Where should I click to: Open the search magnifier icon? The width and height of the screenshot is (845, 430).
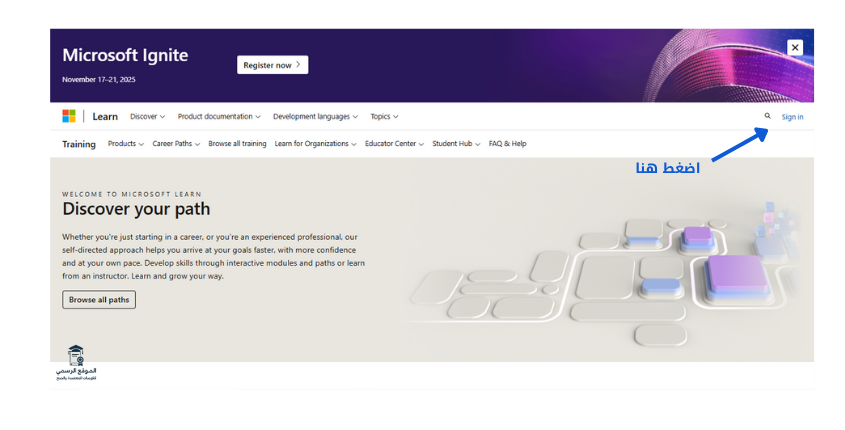pyautogui.click(x=767, y=116)
